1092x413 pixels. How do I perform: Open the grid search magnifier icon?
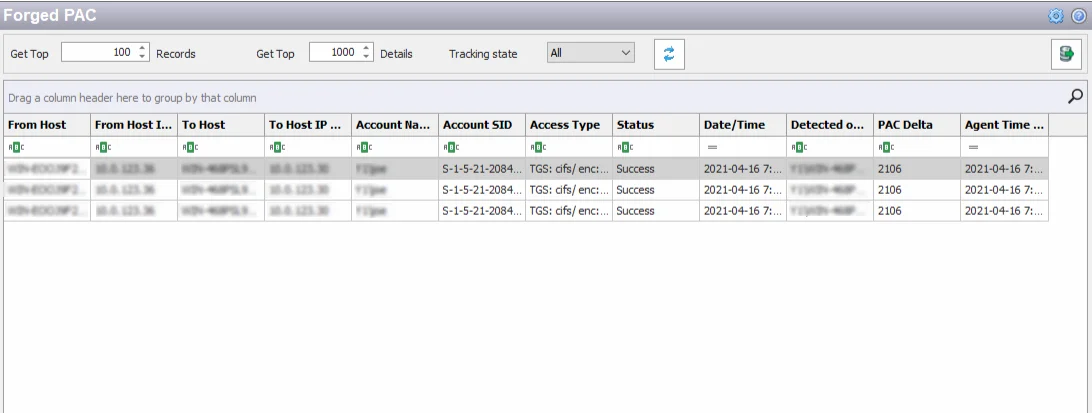click(x=1076, y=97)
